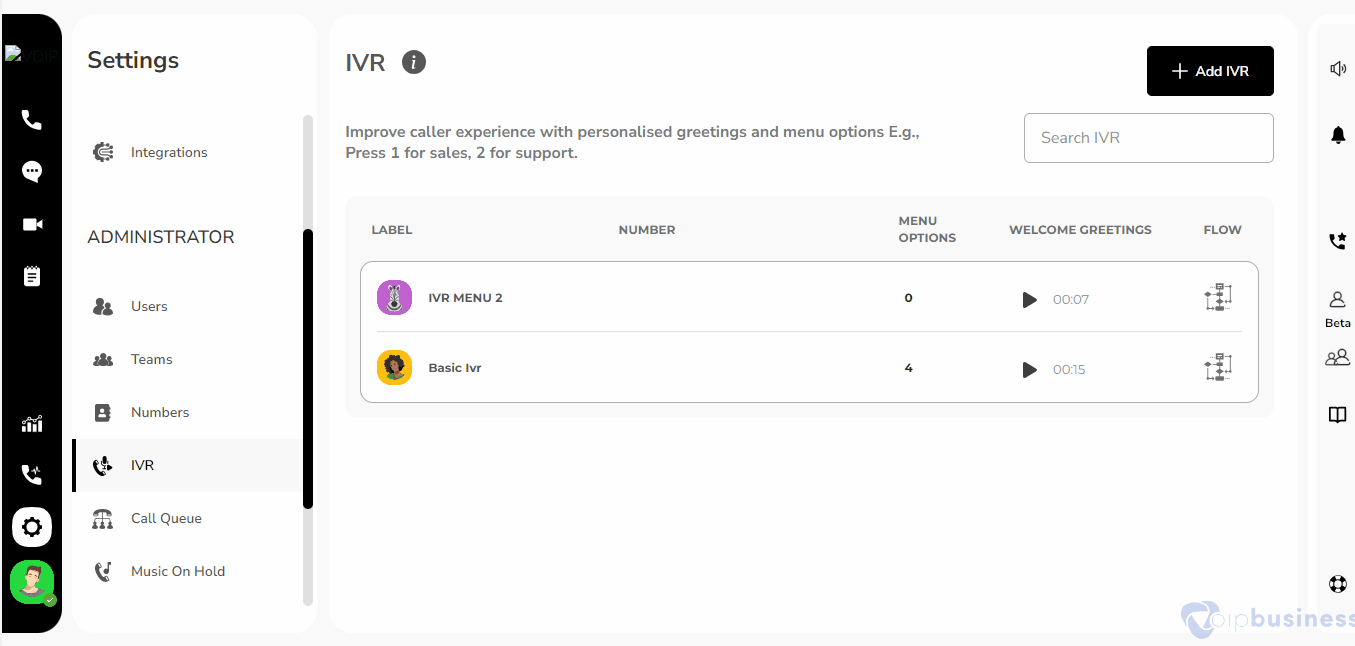This screenshot has width=1355, height=646.
Task: Open the help lifebuoy icon
Action: coord(1338,584)
